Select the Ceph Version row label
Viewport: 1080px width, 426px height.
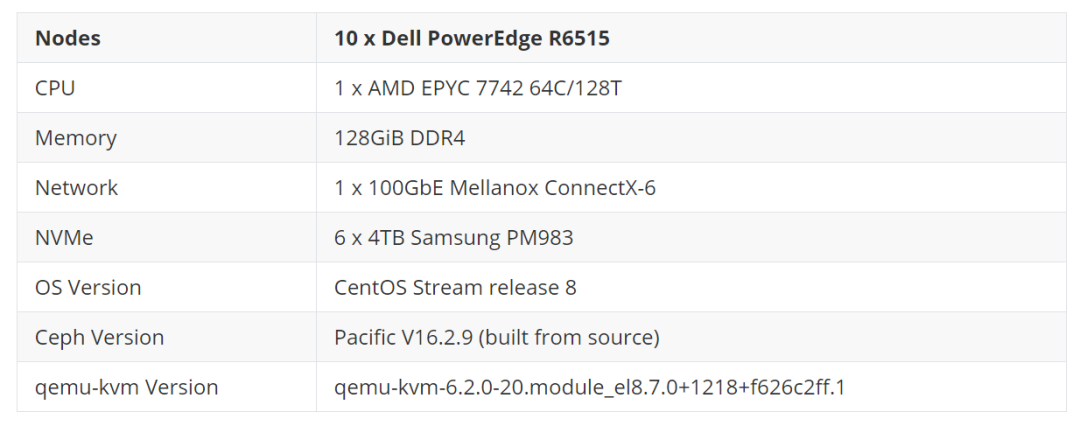pyautogui.click(x=99, y=338)
